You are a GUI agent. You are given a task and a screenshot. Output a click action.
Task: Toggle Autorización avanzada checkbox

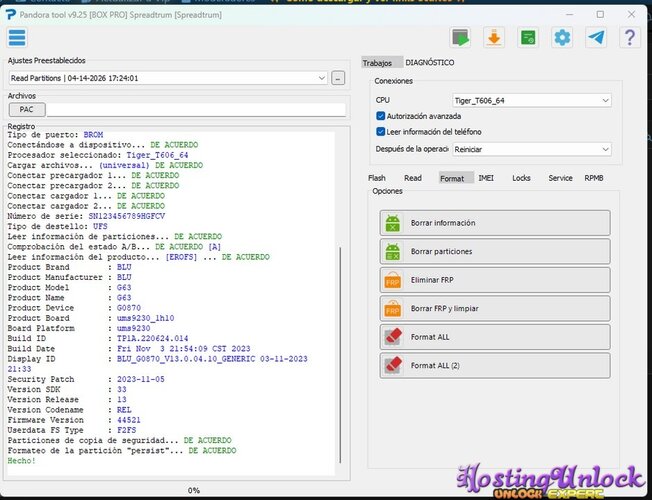coord(380,116)
